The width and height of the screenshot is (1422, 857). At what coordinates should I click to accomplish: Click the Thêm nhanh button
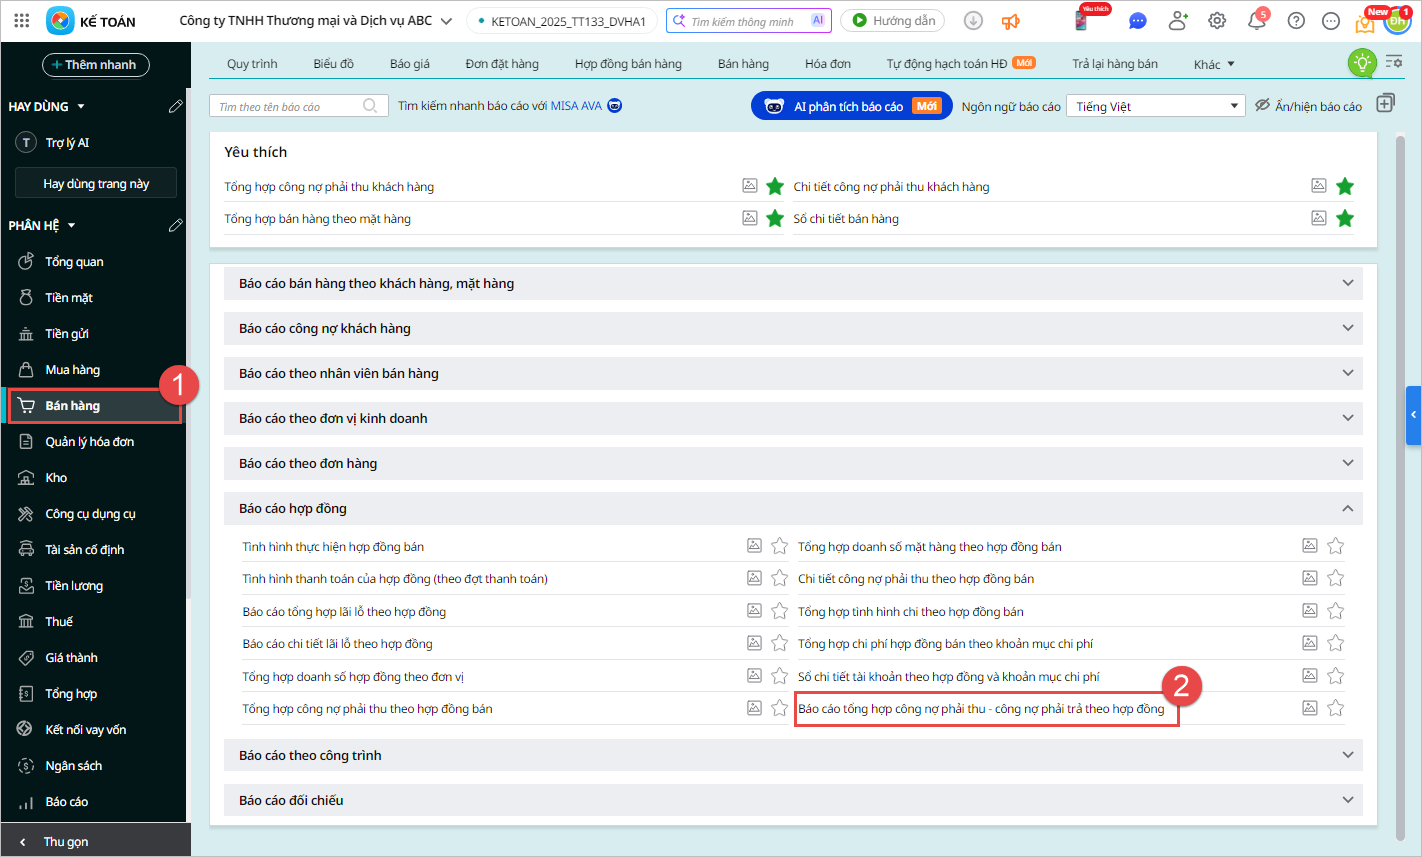tap(96, 65)
